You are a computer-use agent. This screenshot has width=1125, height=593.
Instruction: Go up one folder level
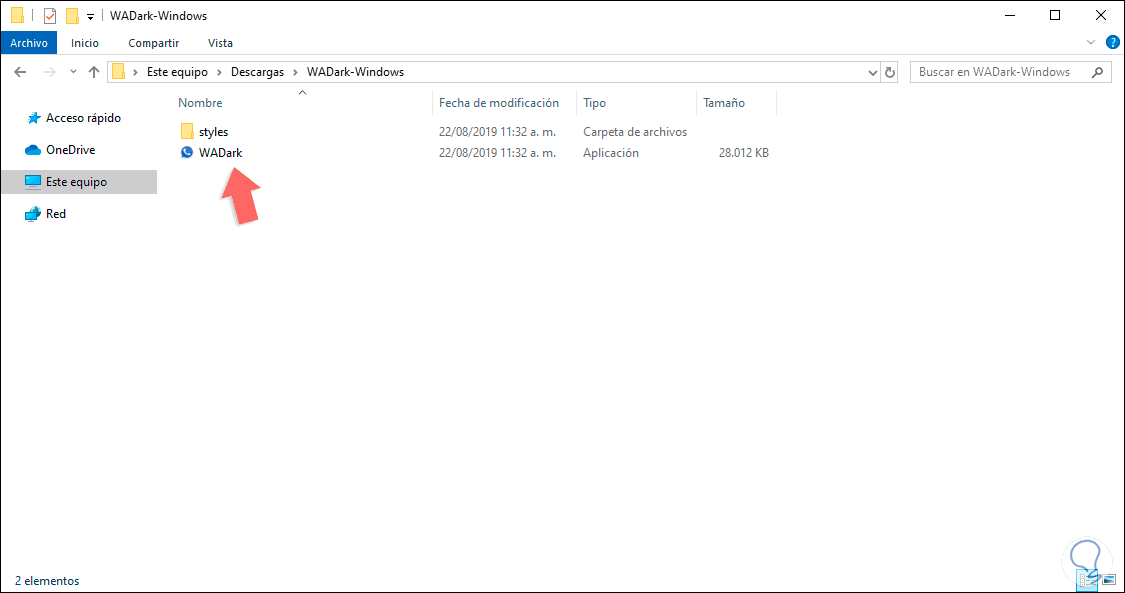point(93,72)
